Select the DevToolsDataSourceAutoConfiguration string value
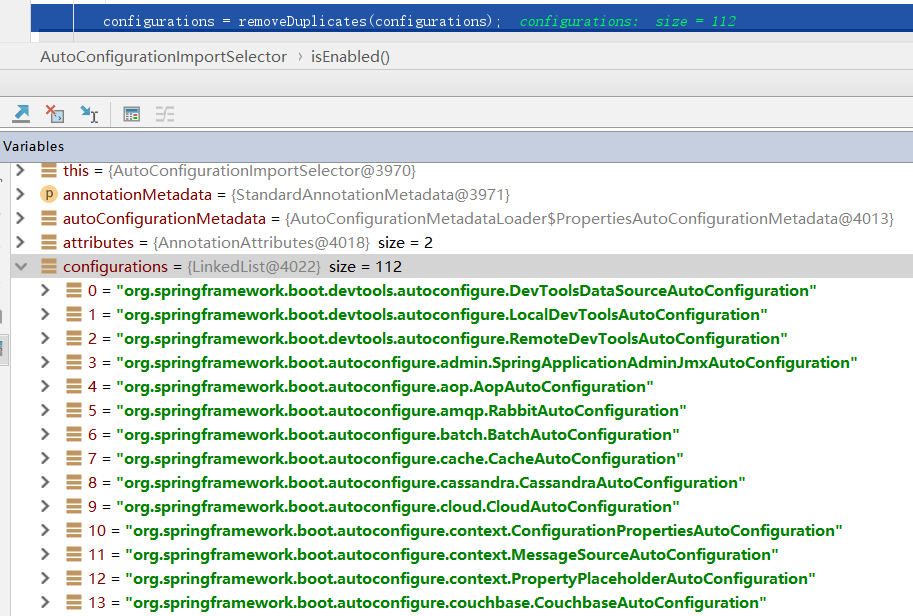 click(466, 291)
